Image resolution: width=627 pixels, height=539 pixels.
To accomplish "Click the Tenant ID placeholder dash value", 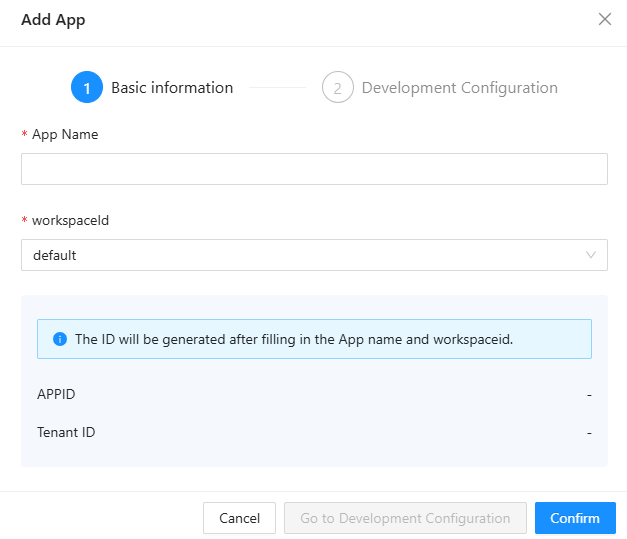I will tap(589, 432).
